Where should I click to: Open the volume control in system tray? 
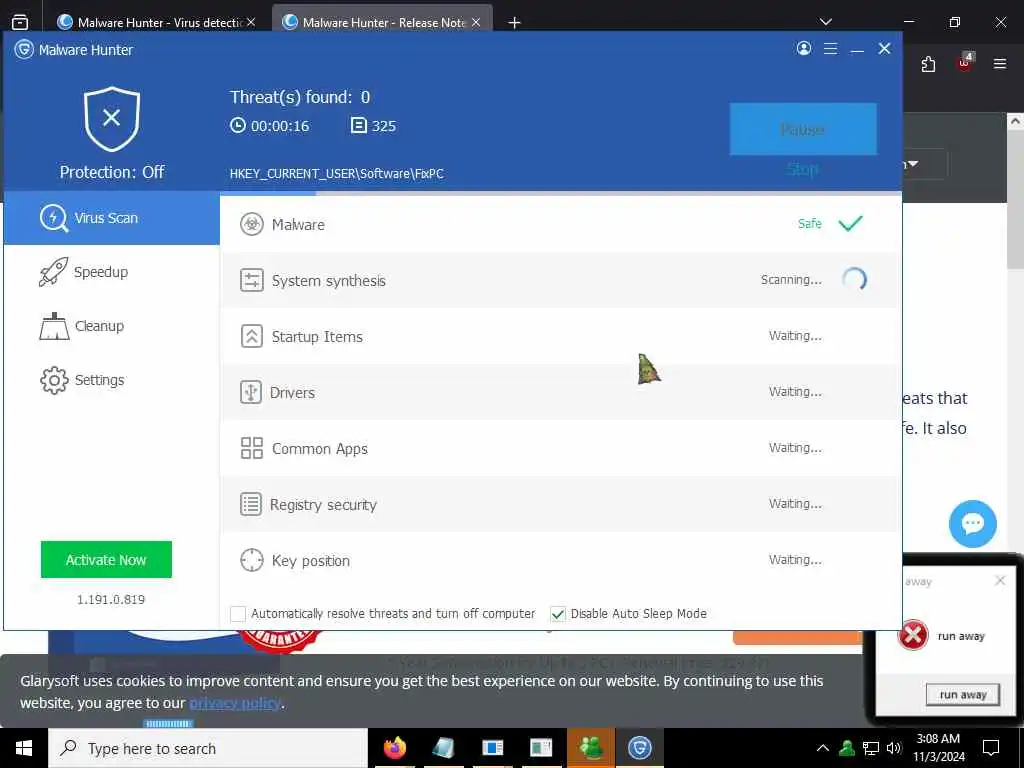click(894, 748)
